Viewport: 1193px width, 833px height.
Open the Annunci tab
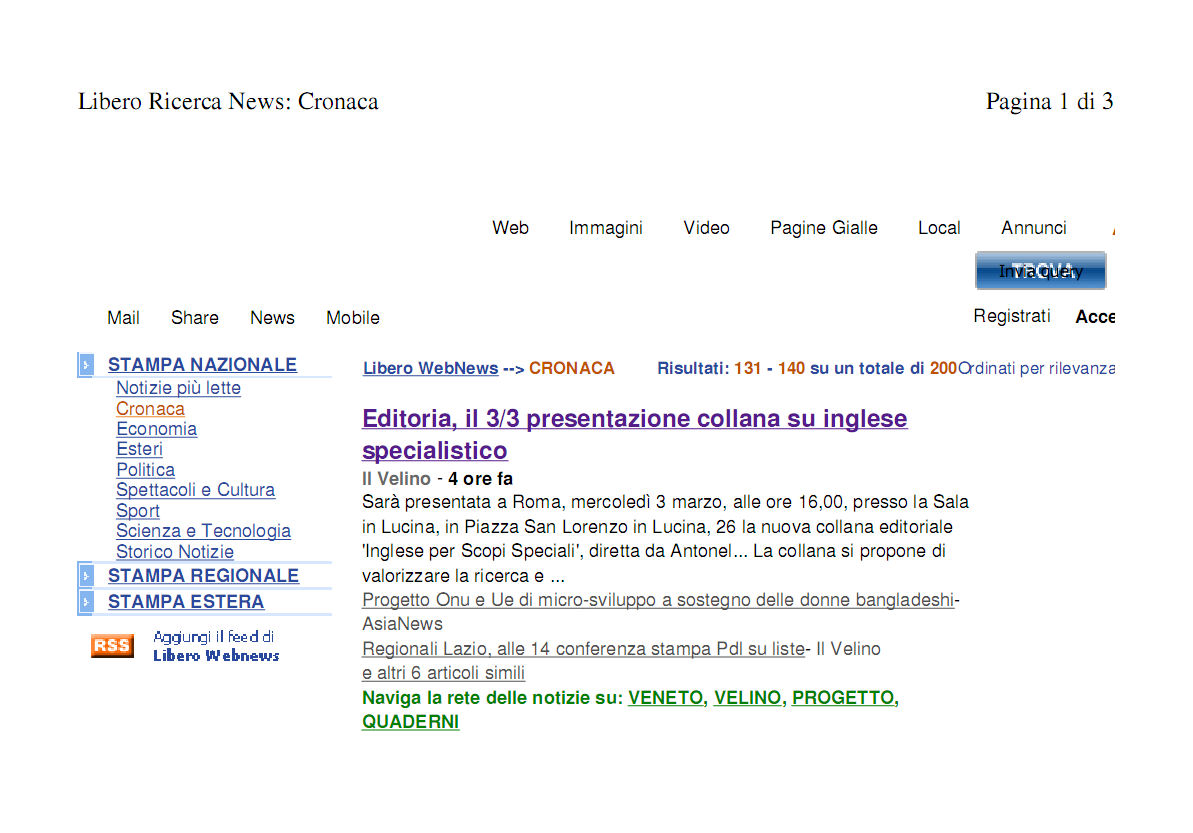pos(1033,227)
